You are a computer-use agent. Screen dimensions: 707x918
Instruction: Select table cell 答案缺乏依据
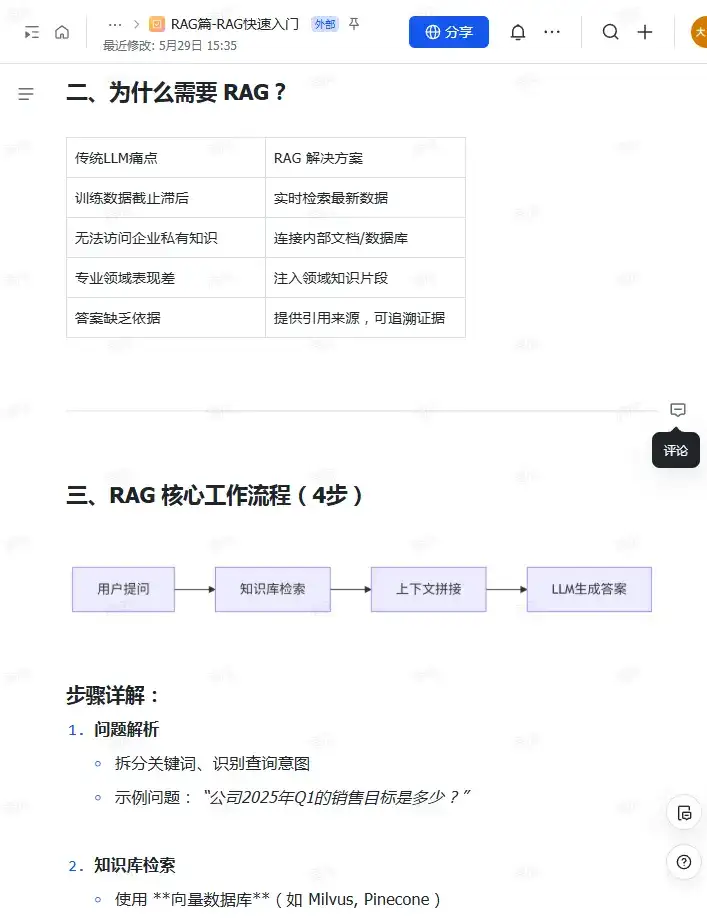[x=166, y=317]
